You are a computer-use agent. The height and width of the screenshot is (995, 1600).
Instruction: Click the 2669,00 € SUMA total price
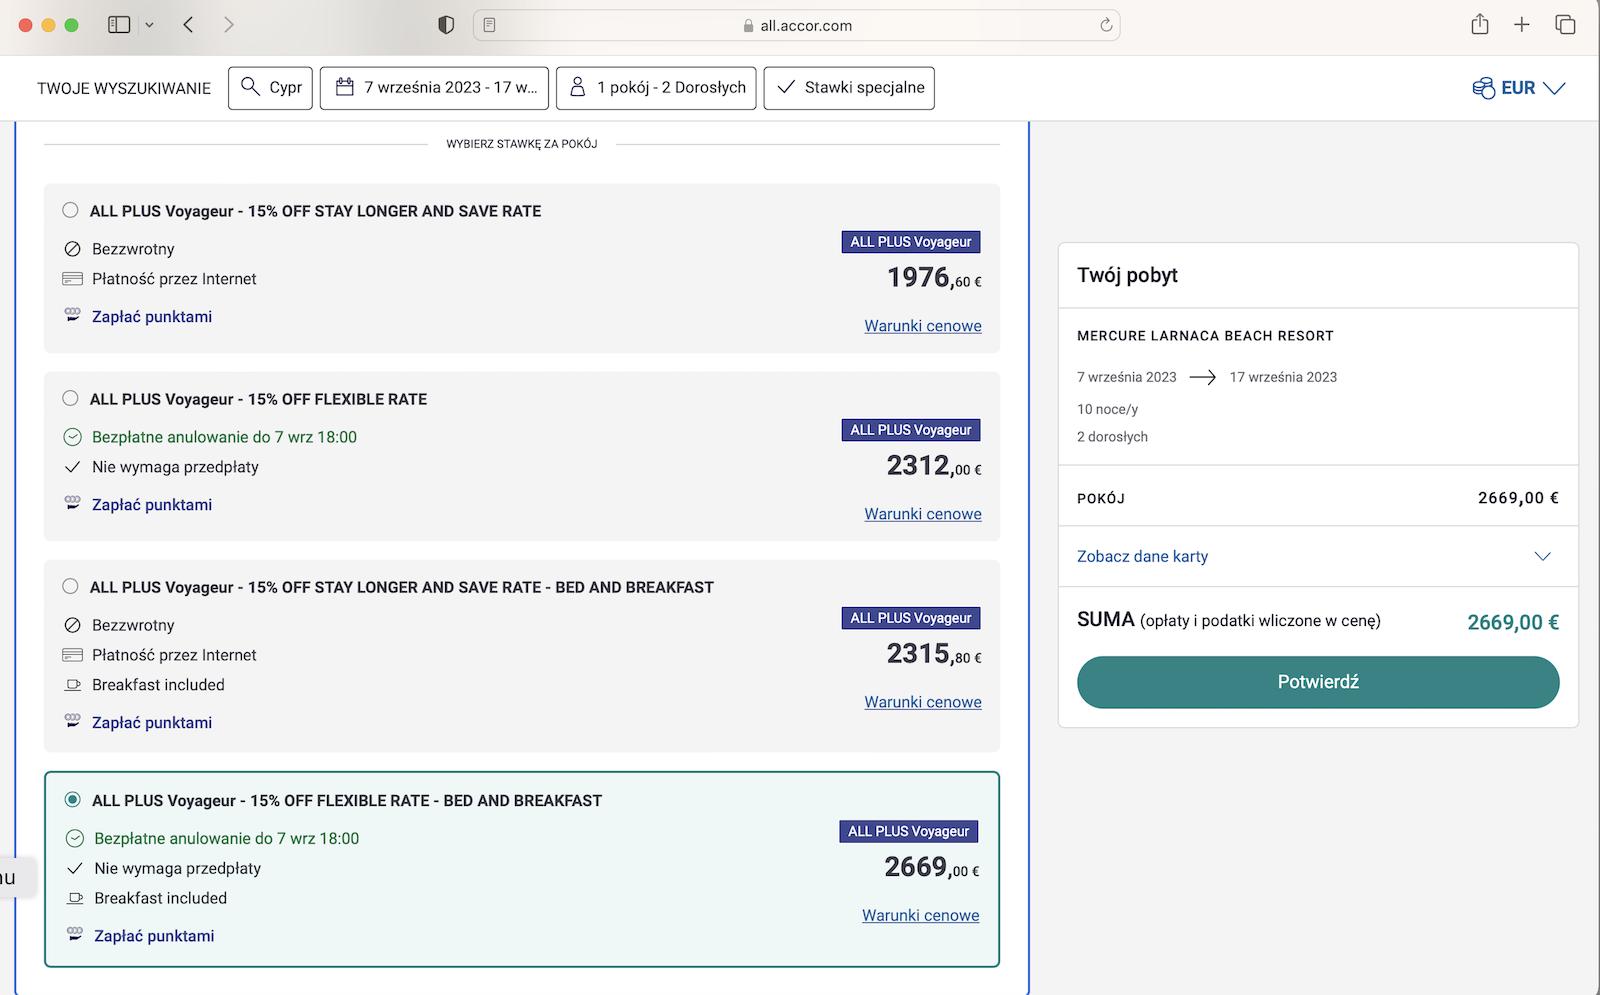click(1513, 622)
